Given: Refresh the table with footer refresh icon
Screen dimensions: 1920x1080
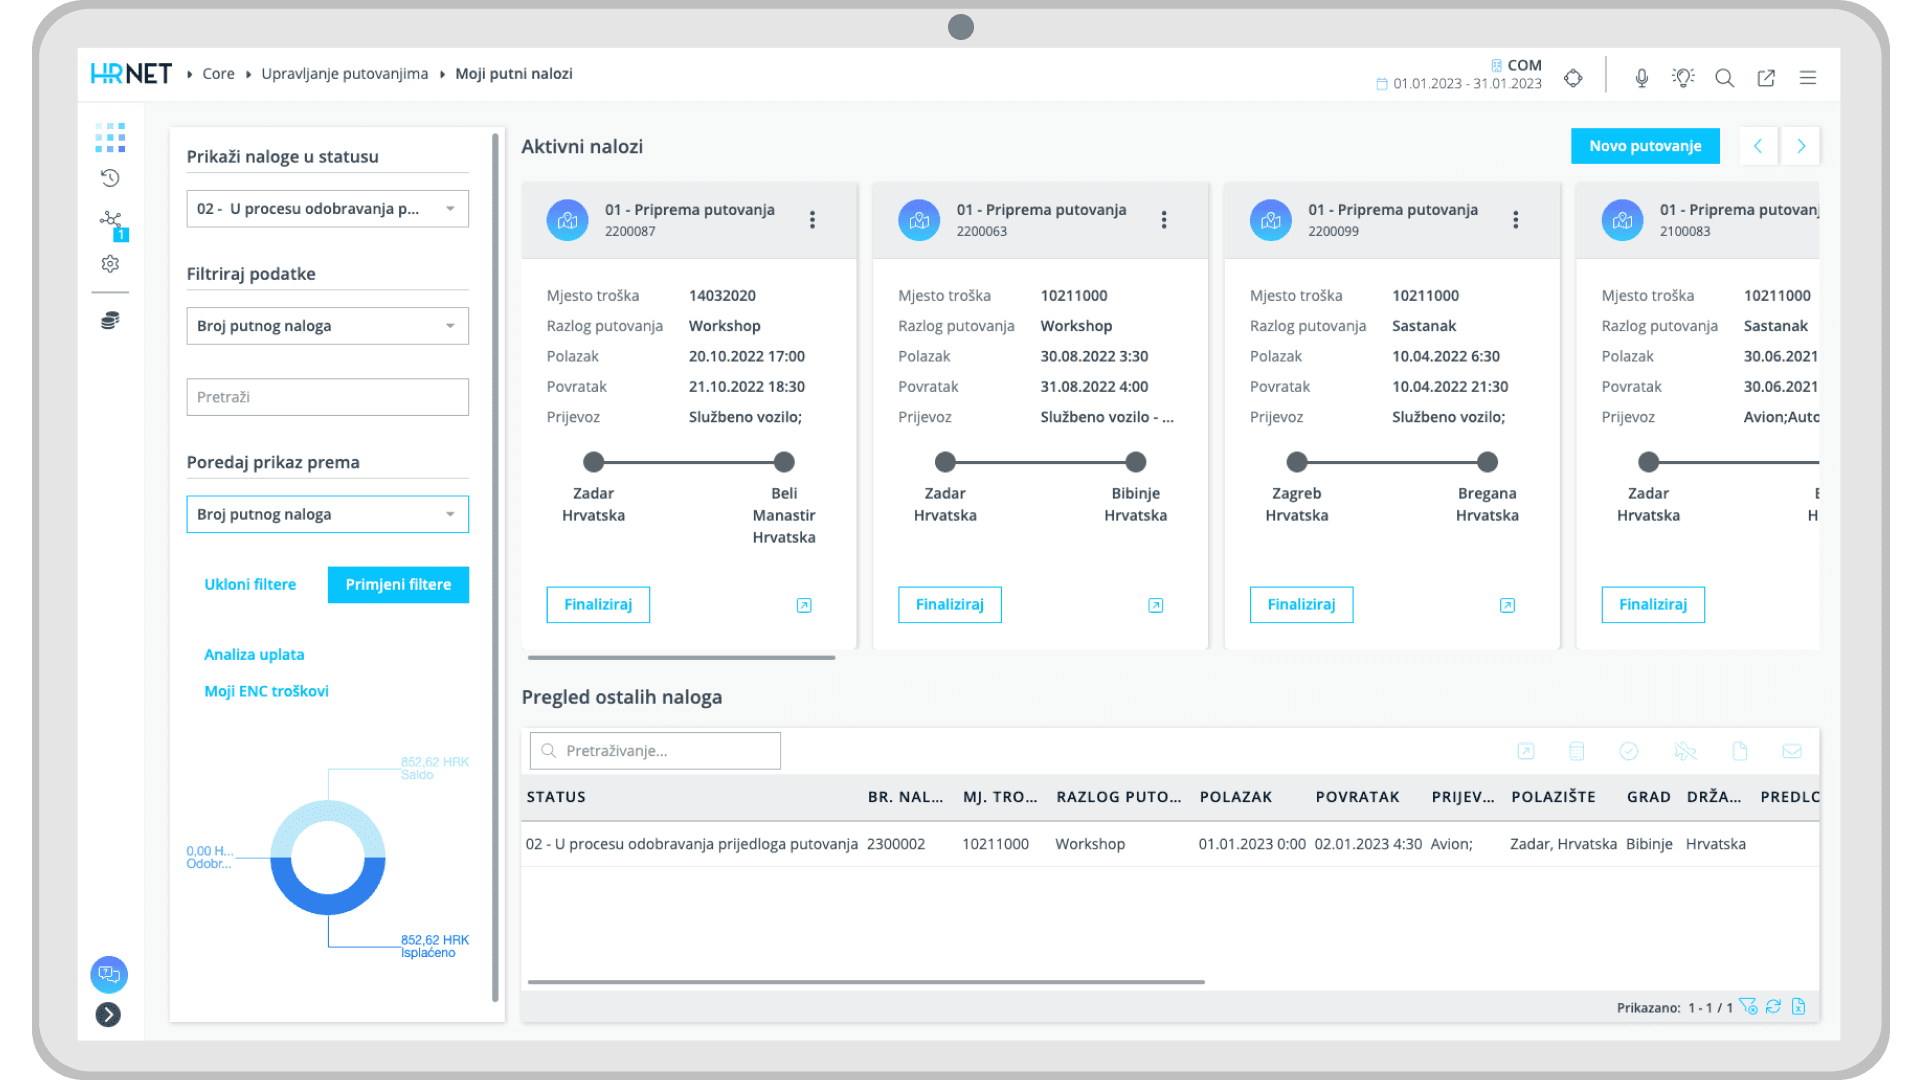Looking at the screenshot, I should (x=1773, y=1007).
